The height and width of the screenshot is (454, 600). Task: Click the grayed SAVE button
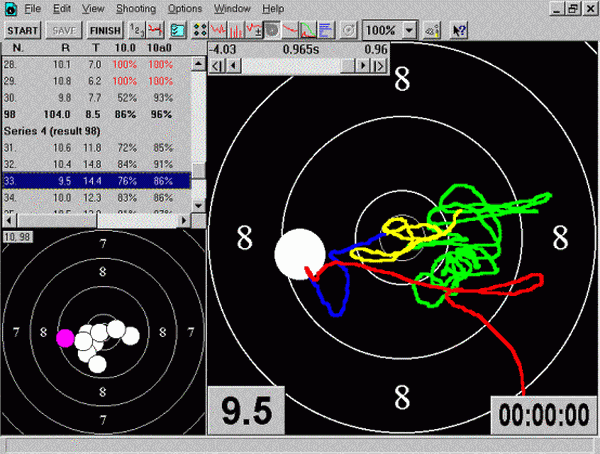coord(64,31)
